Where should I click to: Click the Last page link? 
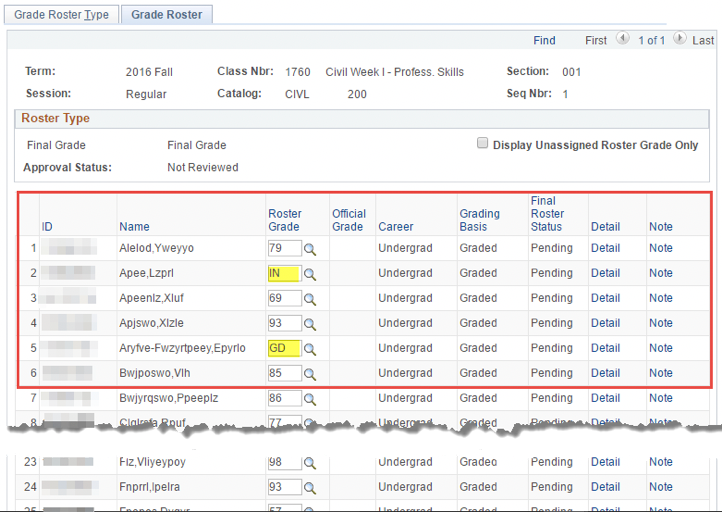tap(703, 40)
